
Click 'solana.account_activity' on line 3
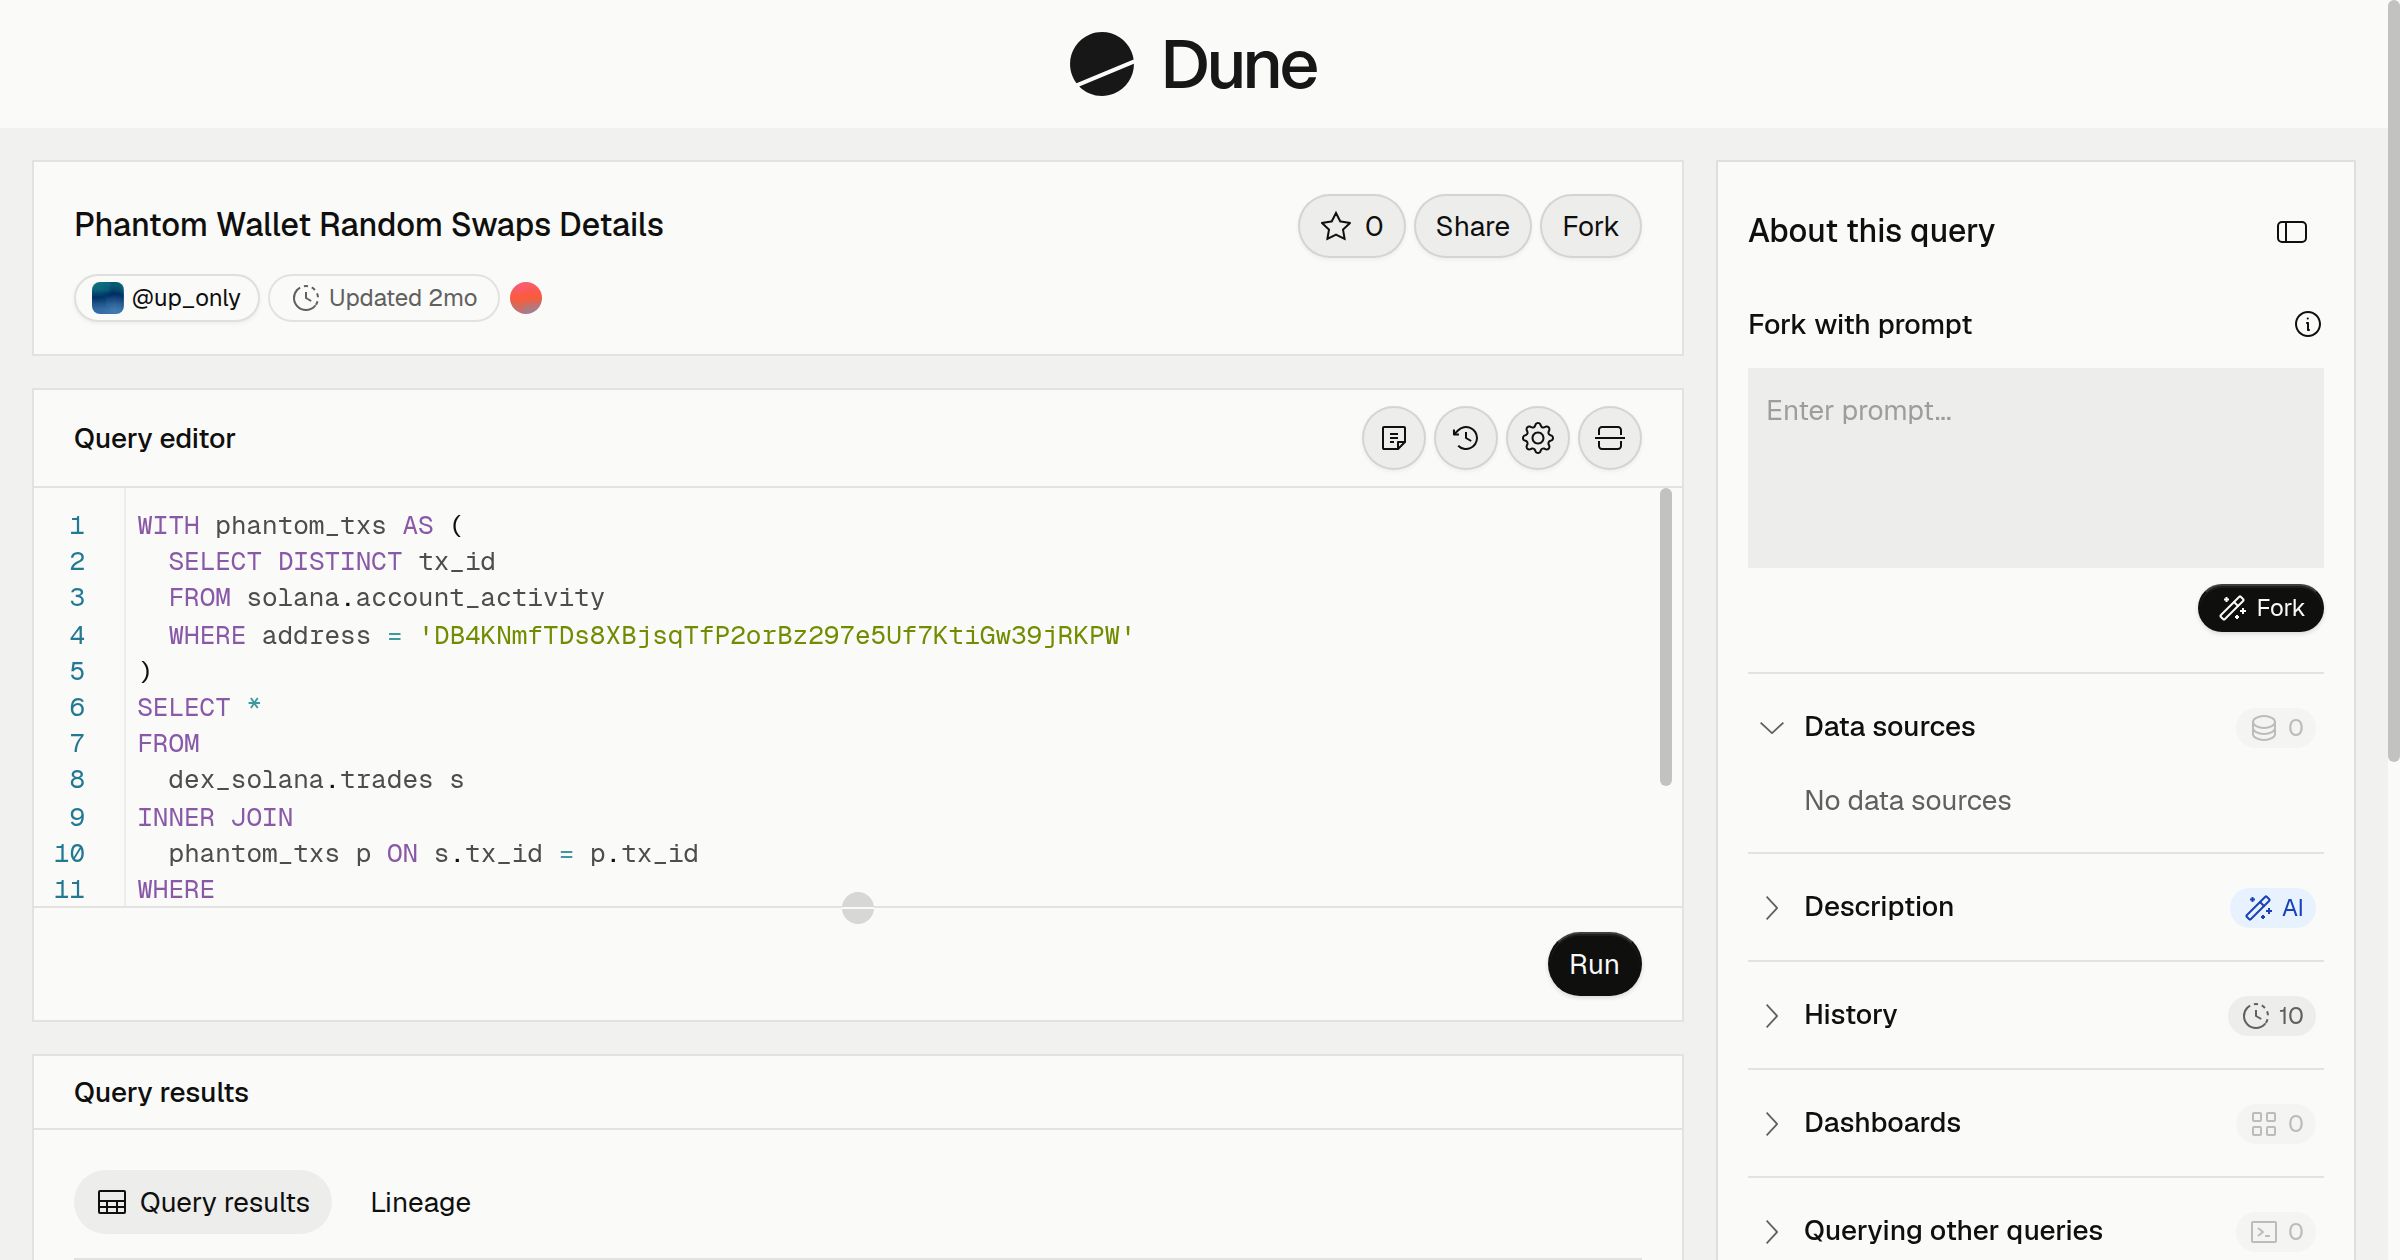tap(425, 598)
